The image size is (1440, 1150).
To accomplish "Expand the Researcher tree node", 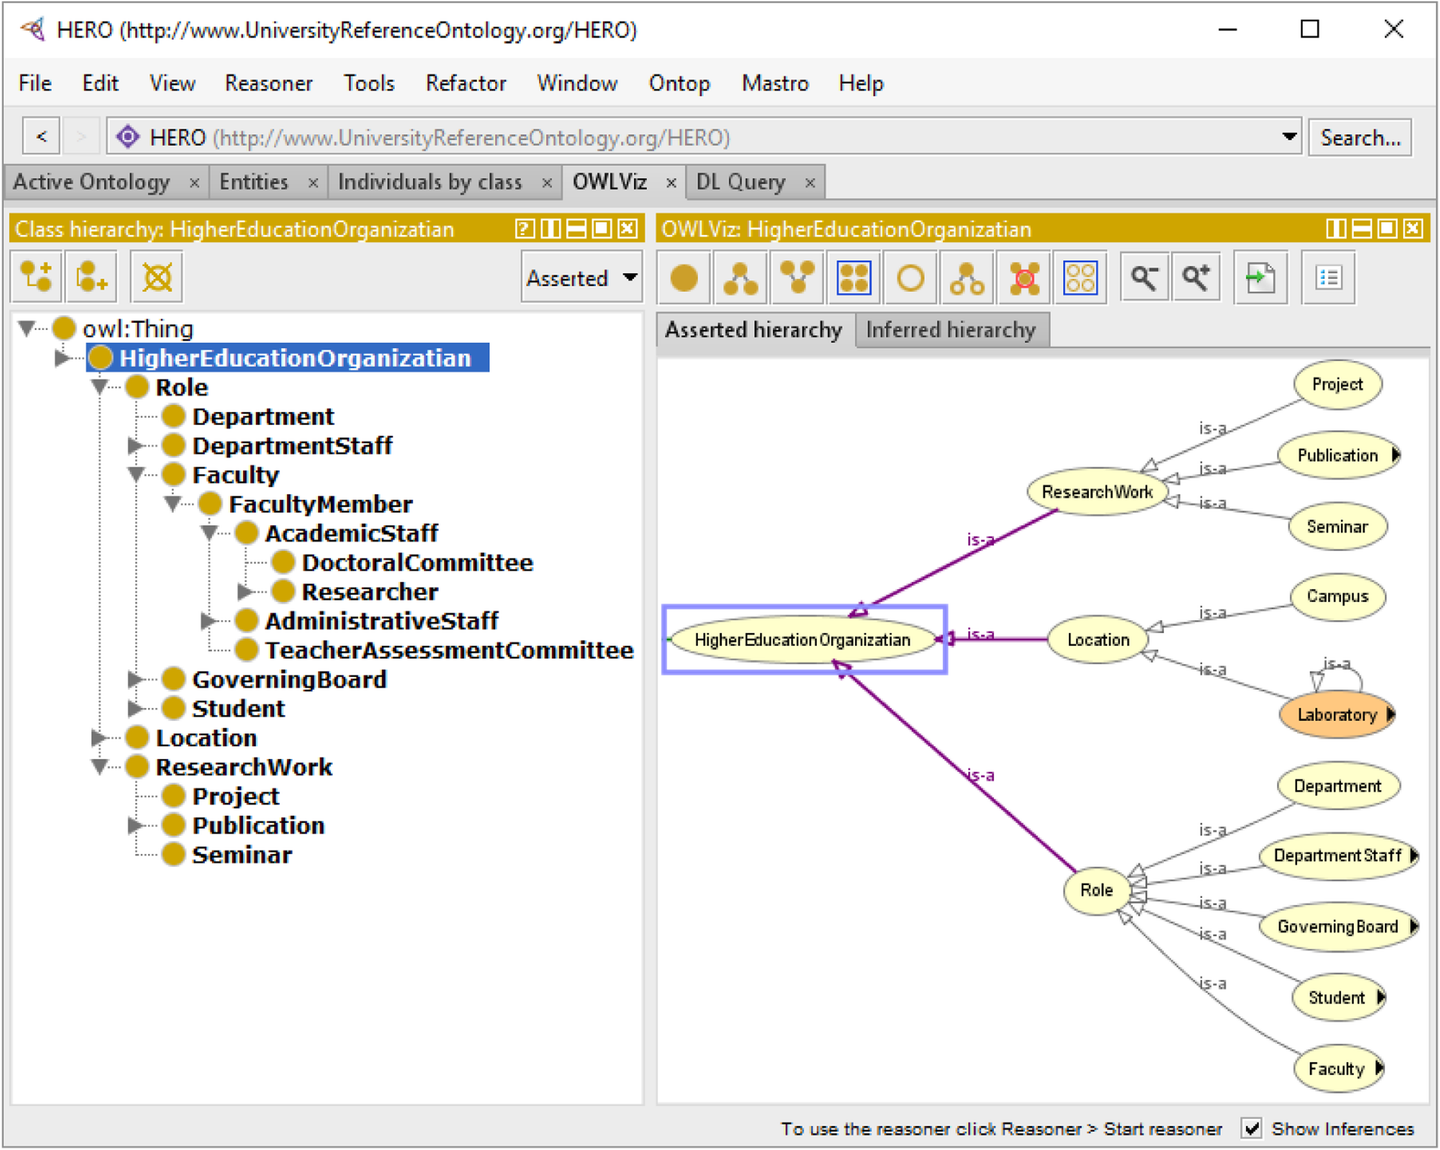I will click(x=246, y=591).
